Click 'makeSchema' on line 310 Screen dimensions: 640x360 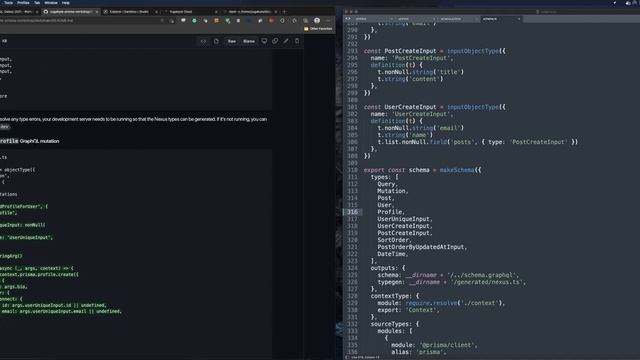(457, 170)
